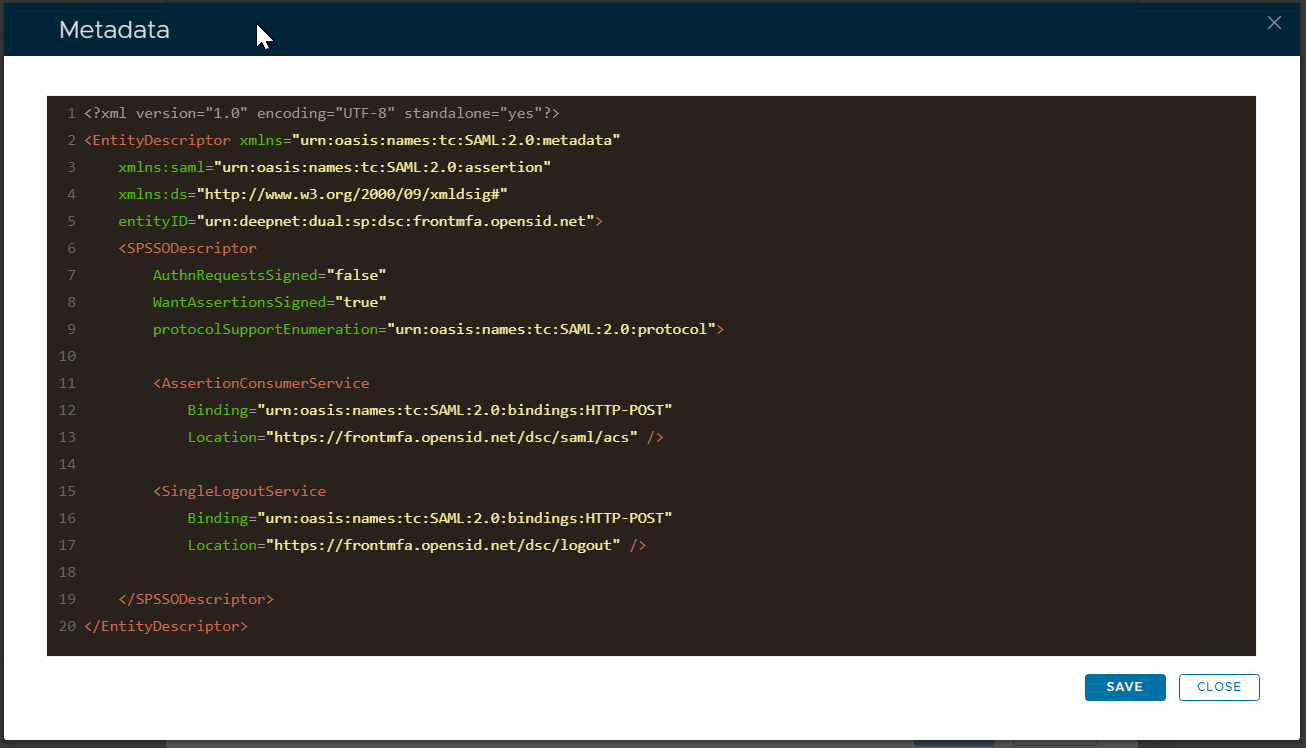This screenshot has width=1306, height=748.
Task: Click the opening EntityDescriptor tag
Action: (x=158, y=140)
